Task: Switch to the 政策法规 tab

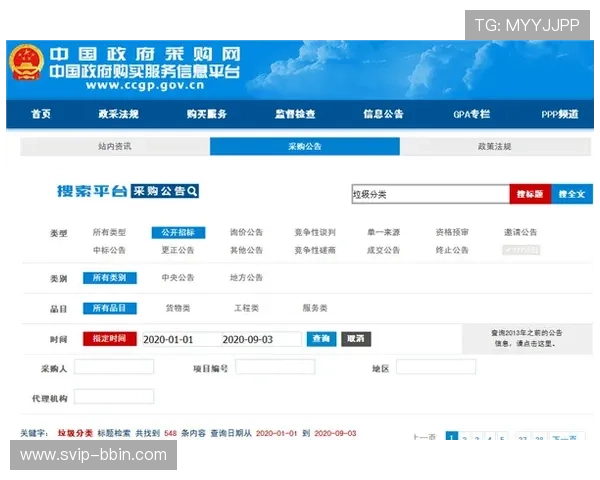Action: pyautogui.click(x=494, y=146)
